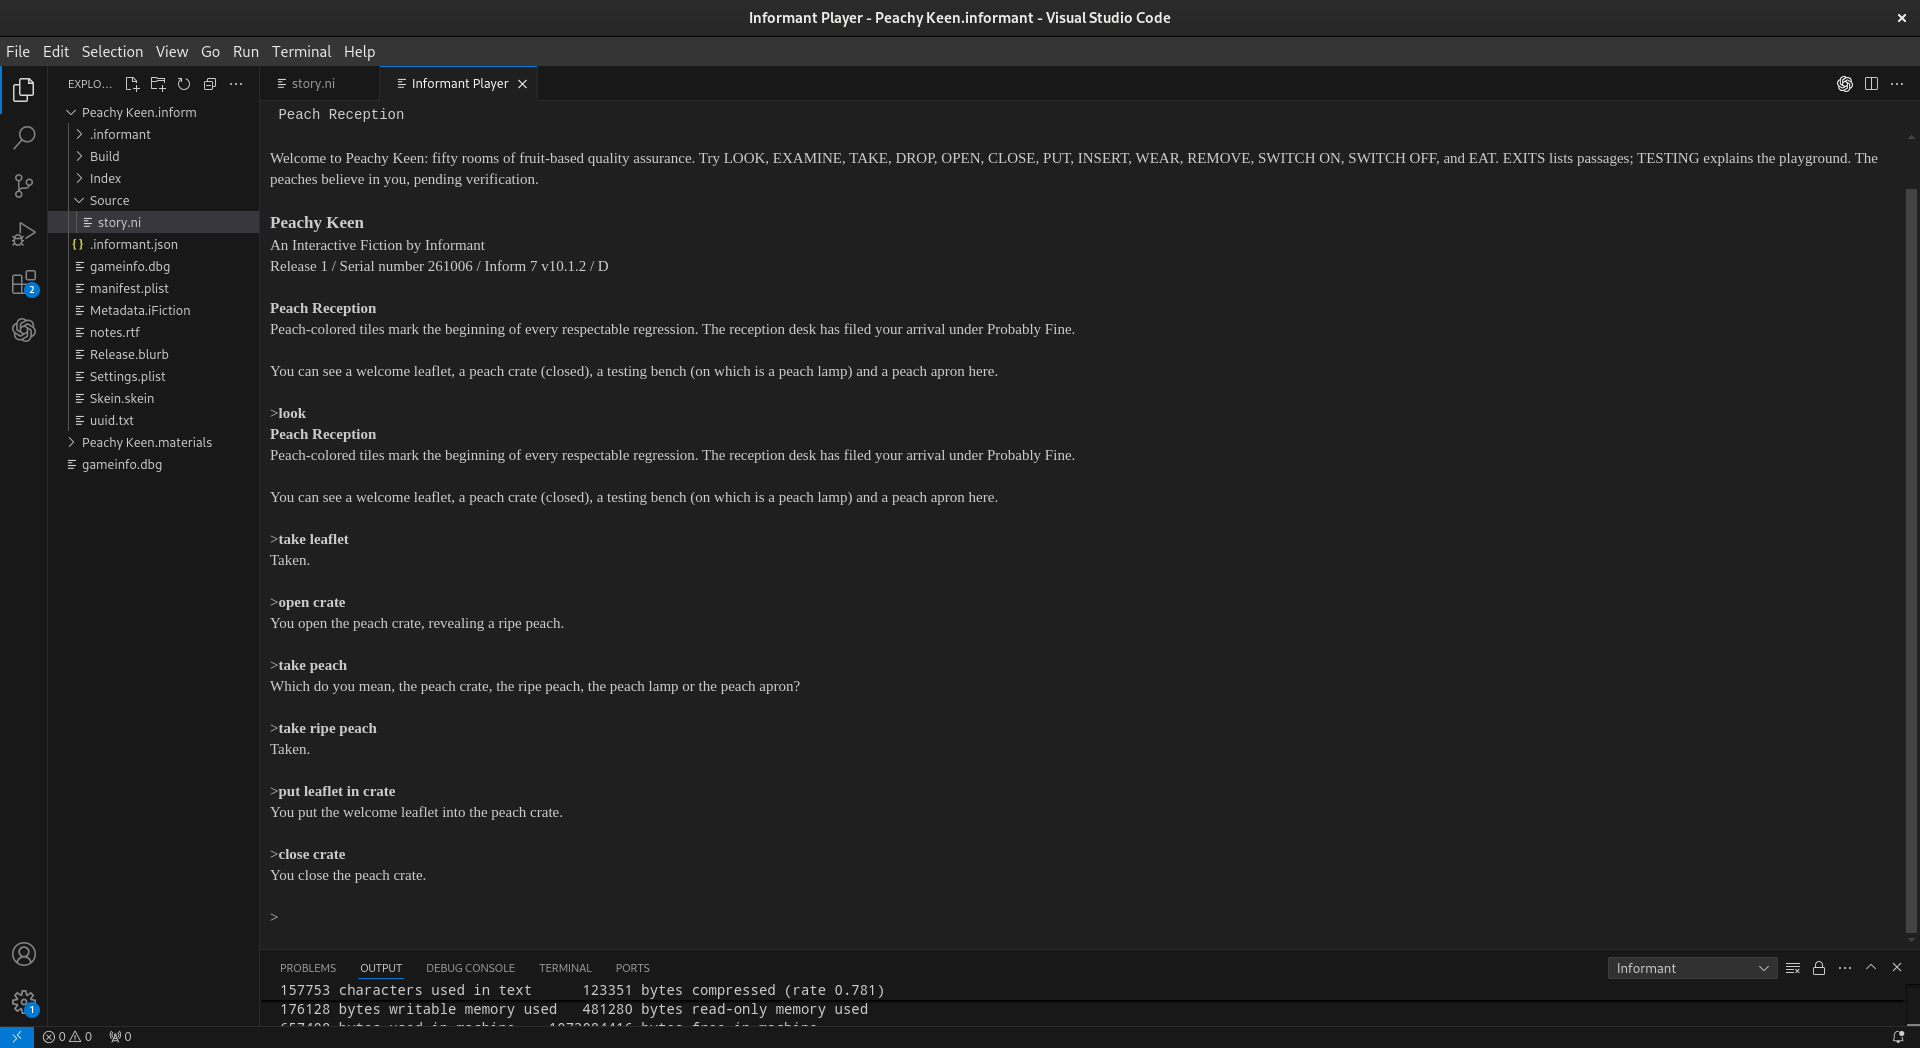Click the remote window status bar button
Image resolution: width=1920 pixels, height=1048 pixels.
[x=17, y=1037]
